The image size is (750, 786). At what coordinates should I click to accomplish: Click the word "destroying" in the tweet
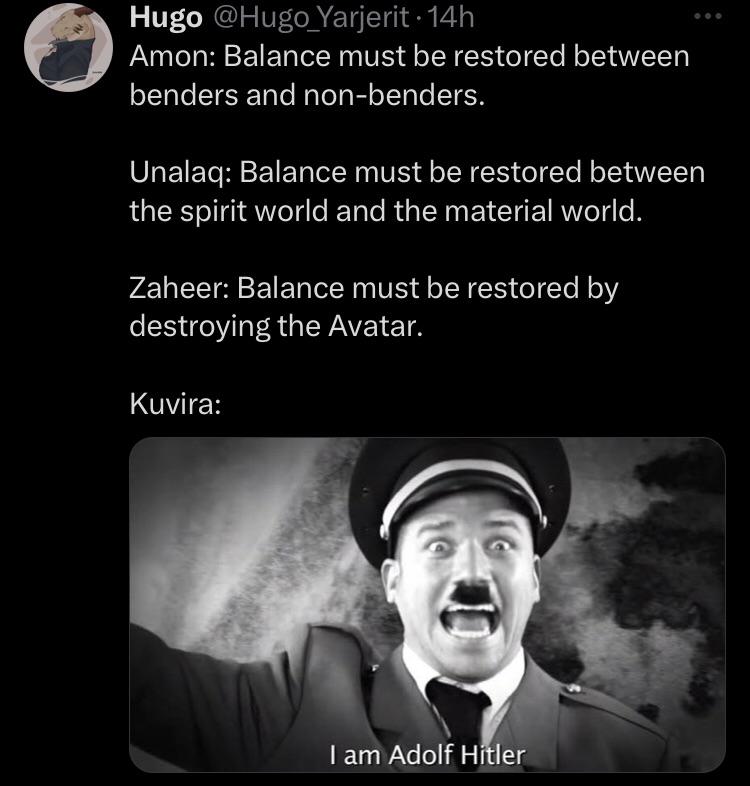[199, 327]
